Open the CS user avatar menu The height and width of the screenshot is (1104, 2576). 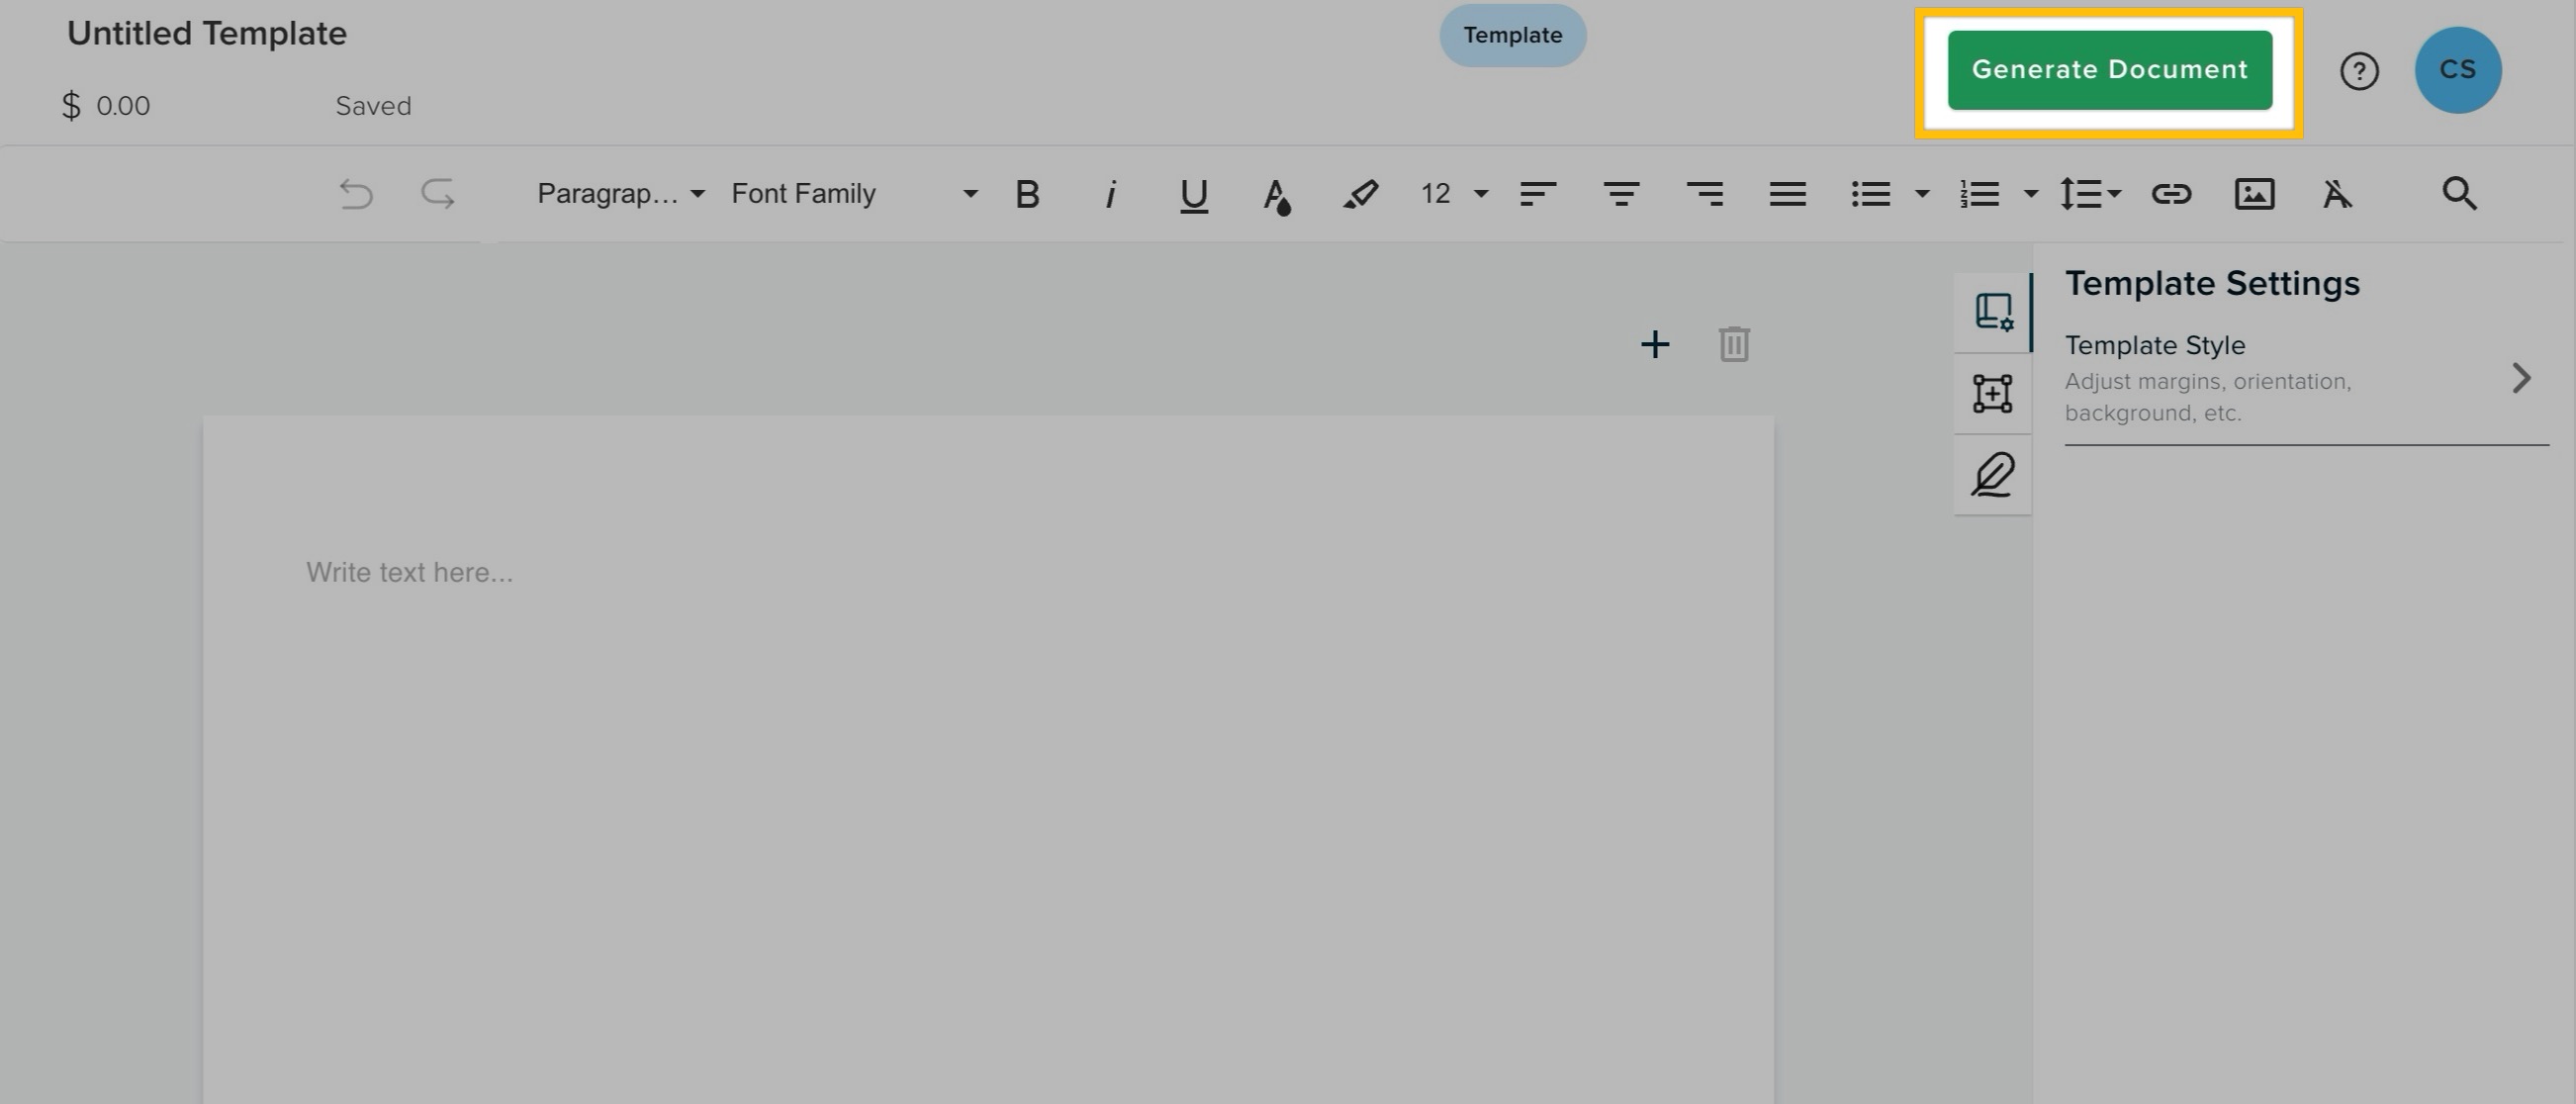pos(2458,70)
